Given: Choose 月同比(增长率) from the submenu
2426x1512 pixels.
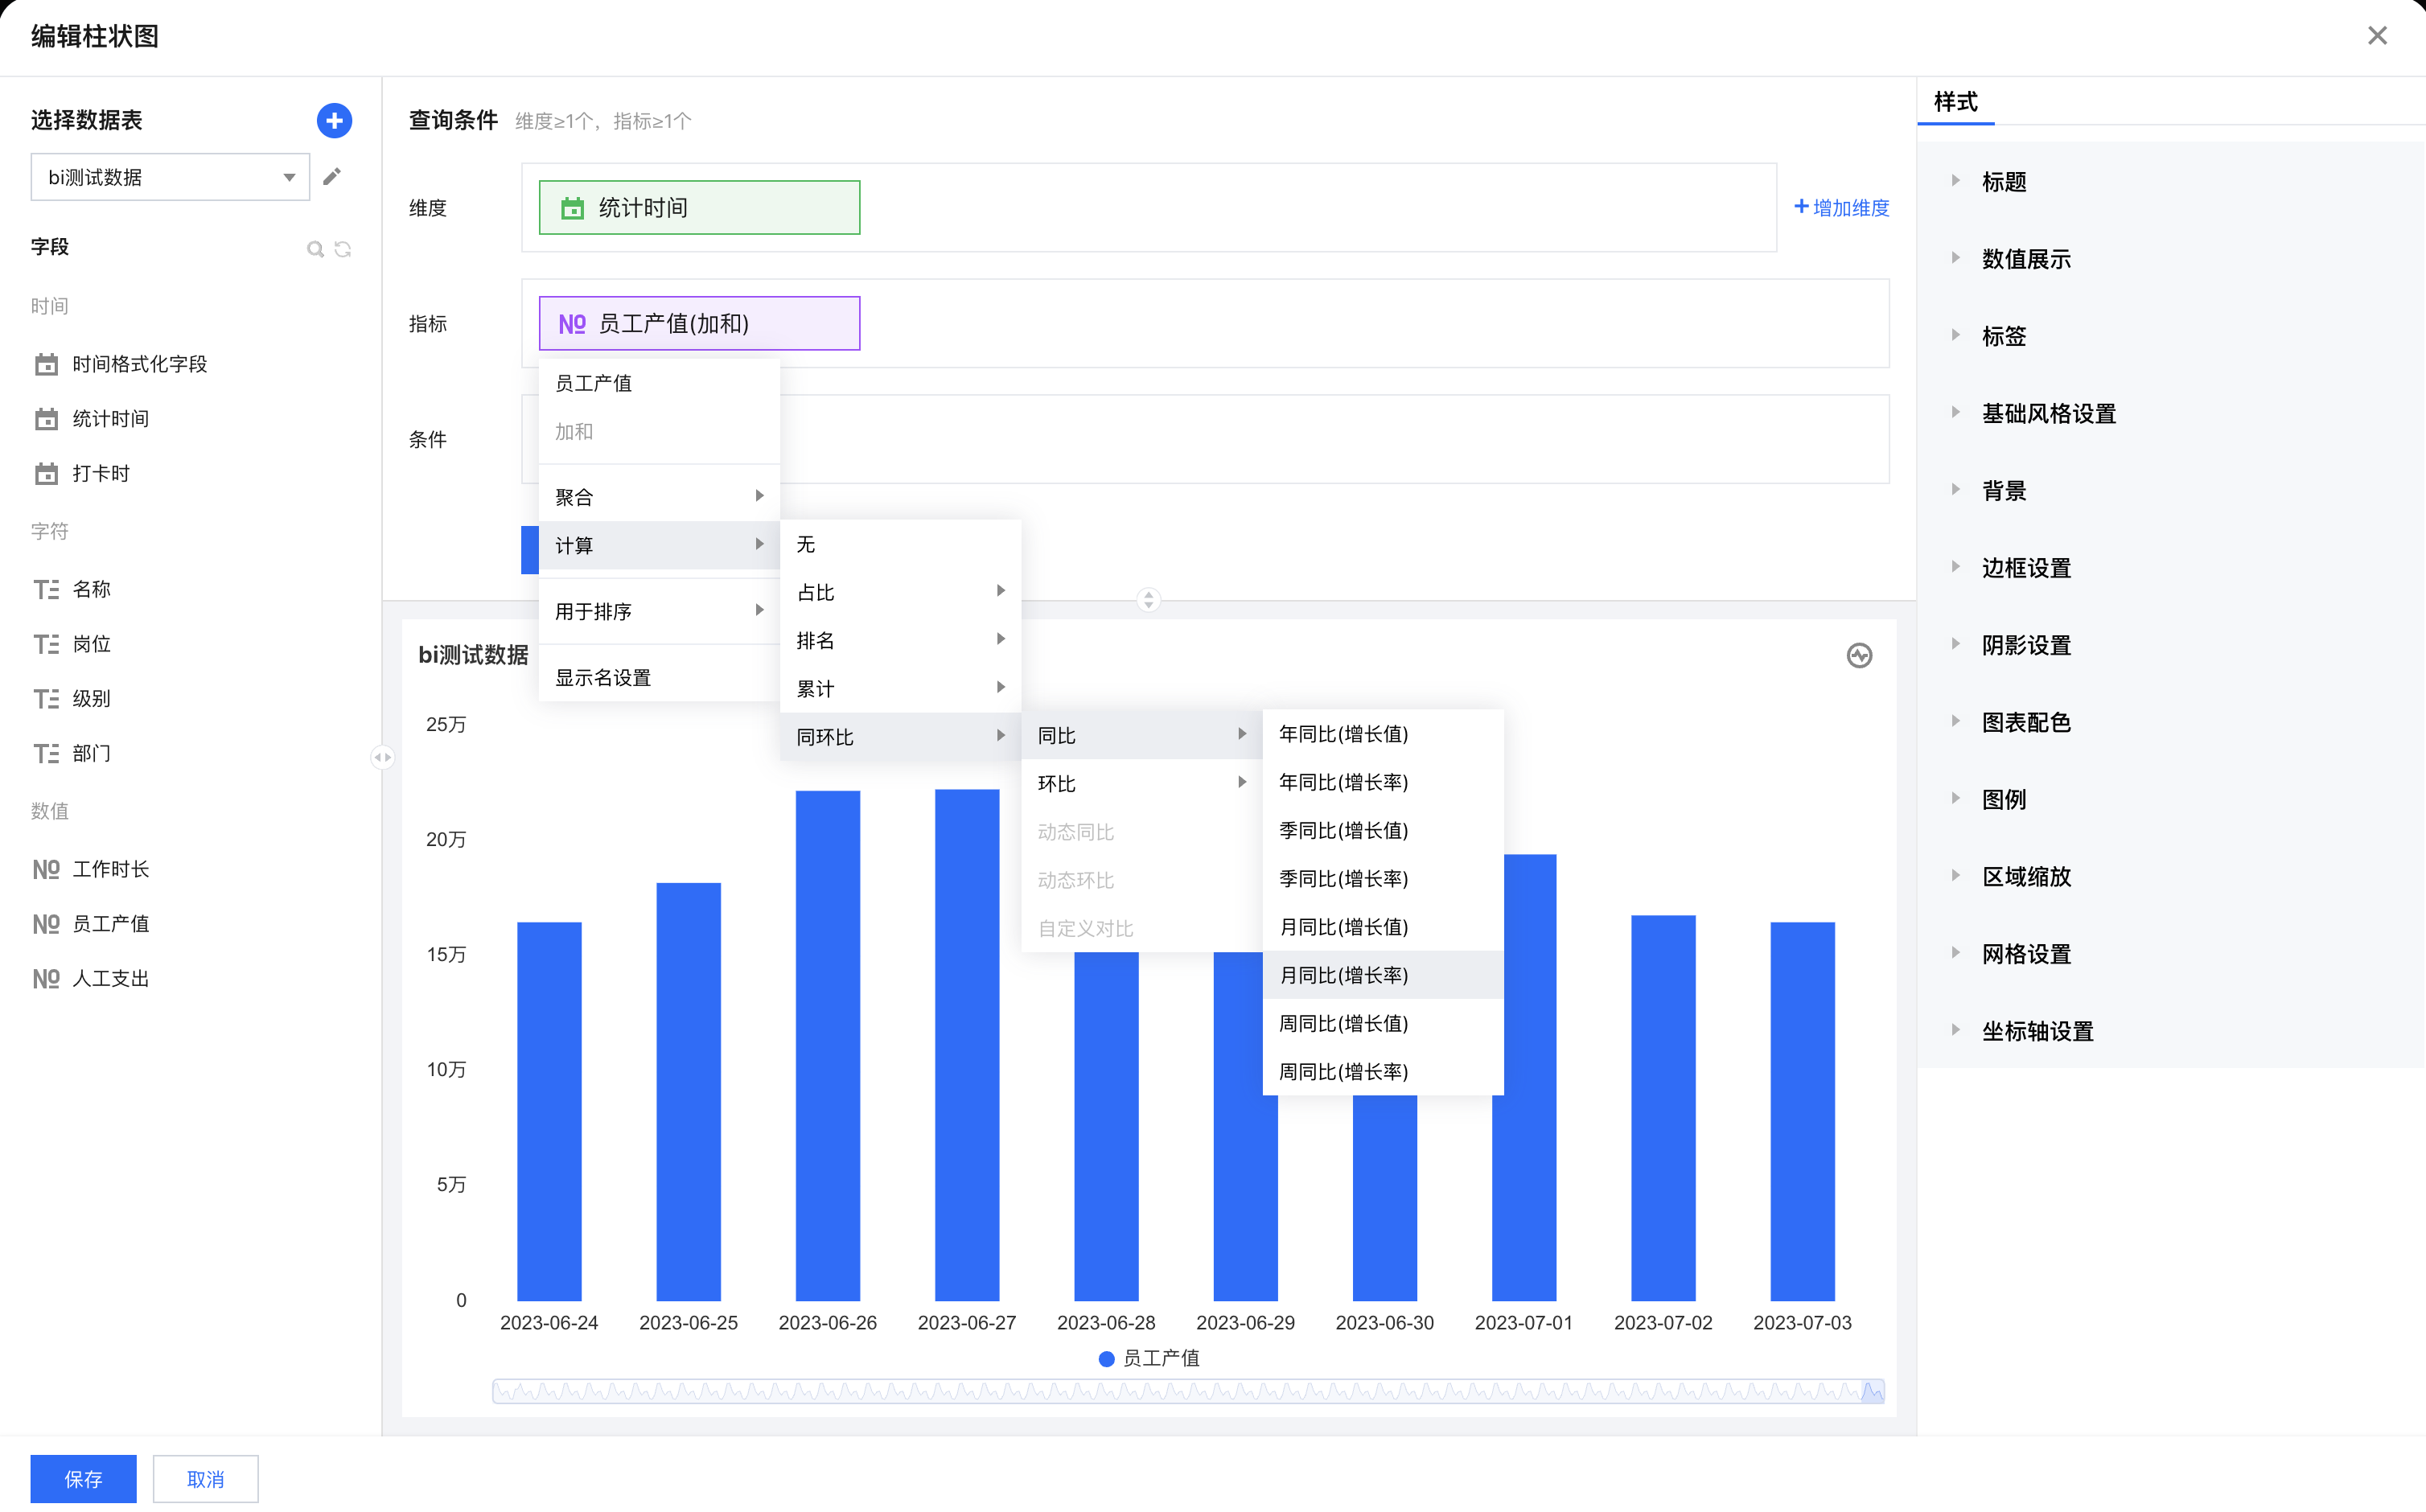Looking at the screenshot, I should (x=1343, y=975).
